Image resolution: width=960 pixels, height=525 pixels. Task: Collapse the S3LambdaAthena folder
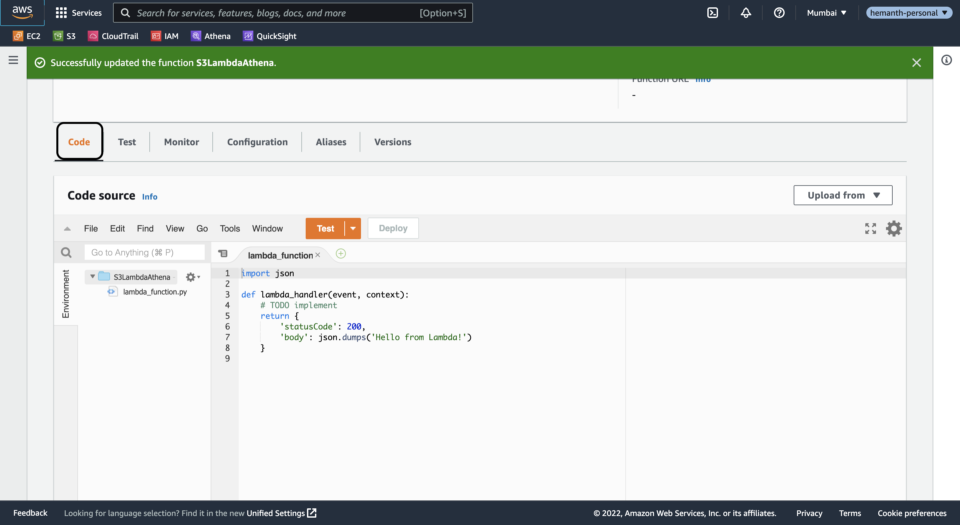(92, 277)
